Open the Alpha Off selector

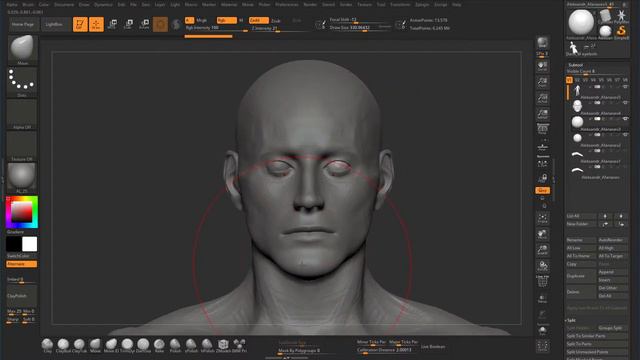click(22, 115)
